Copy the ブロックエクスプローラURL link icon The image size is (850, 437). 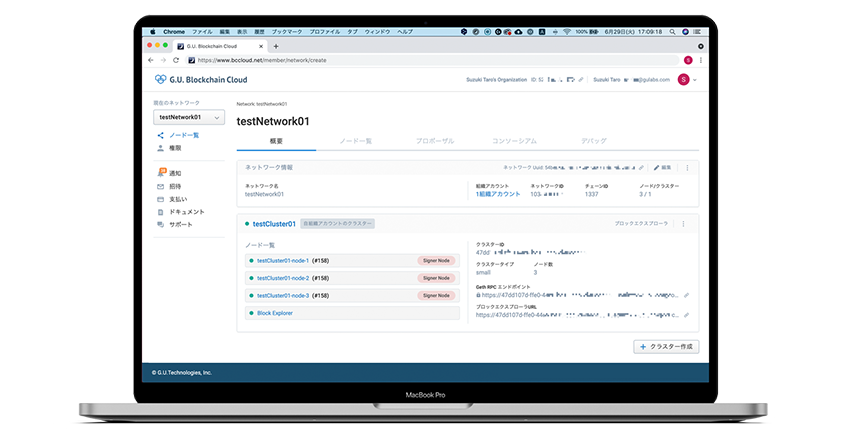[x=686, y=315]
